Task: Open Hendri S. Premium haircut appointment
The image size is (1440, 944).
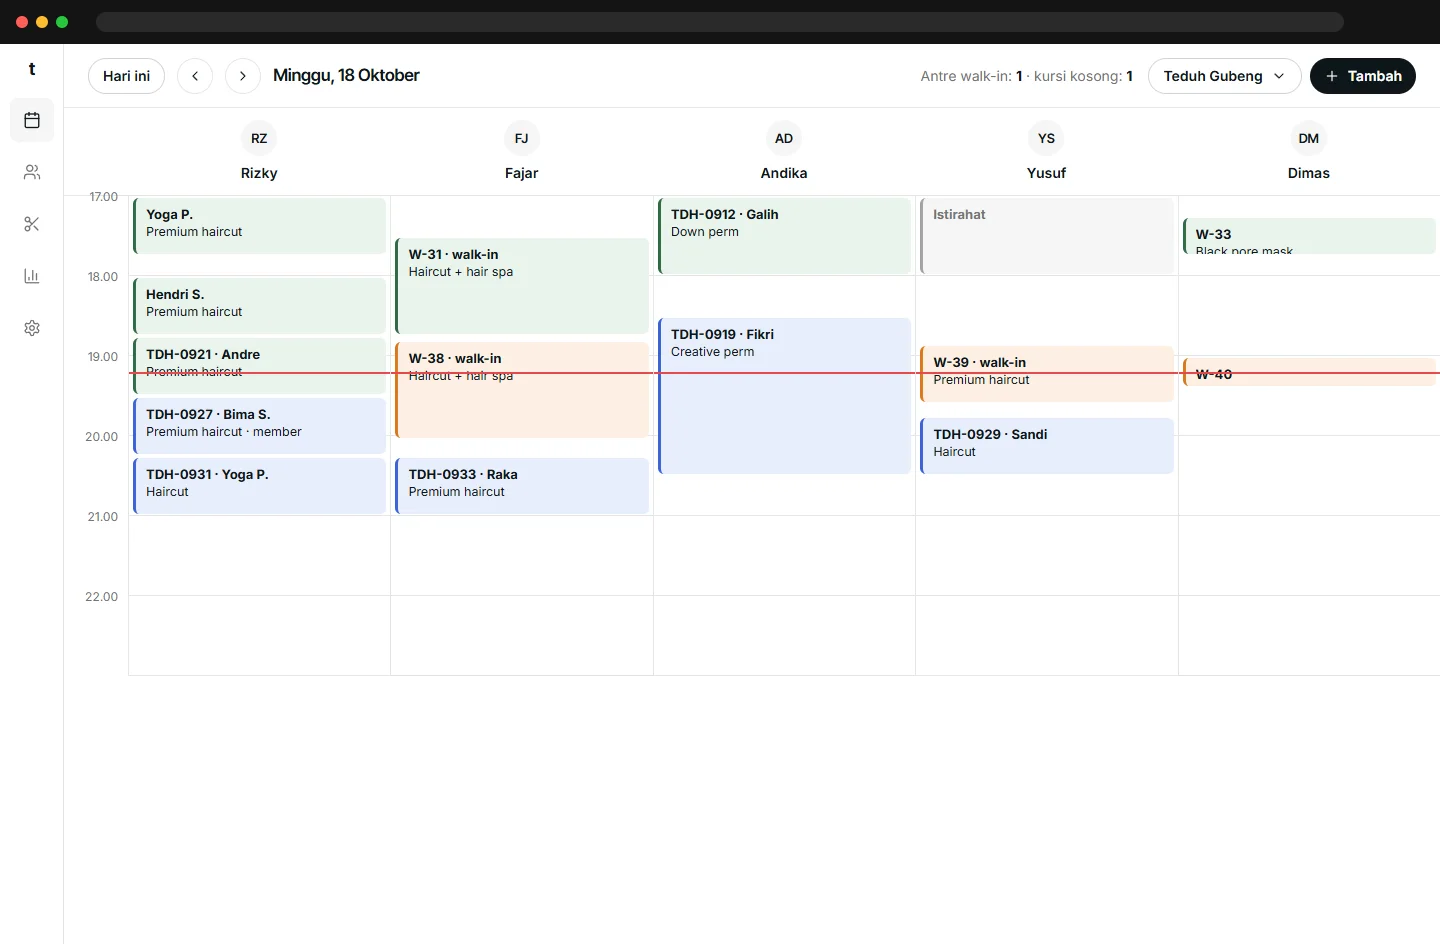Action: 259,306
